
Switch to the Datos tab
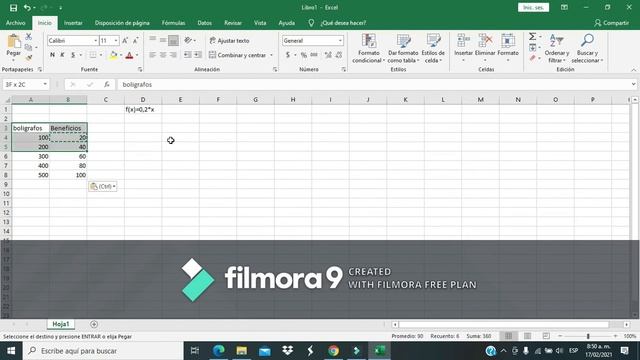click(x=204, y=23)
